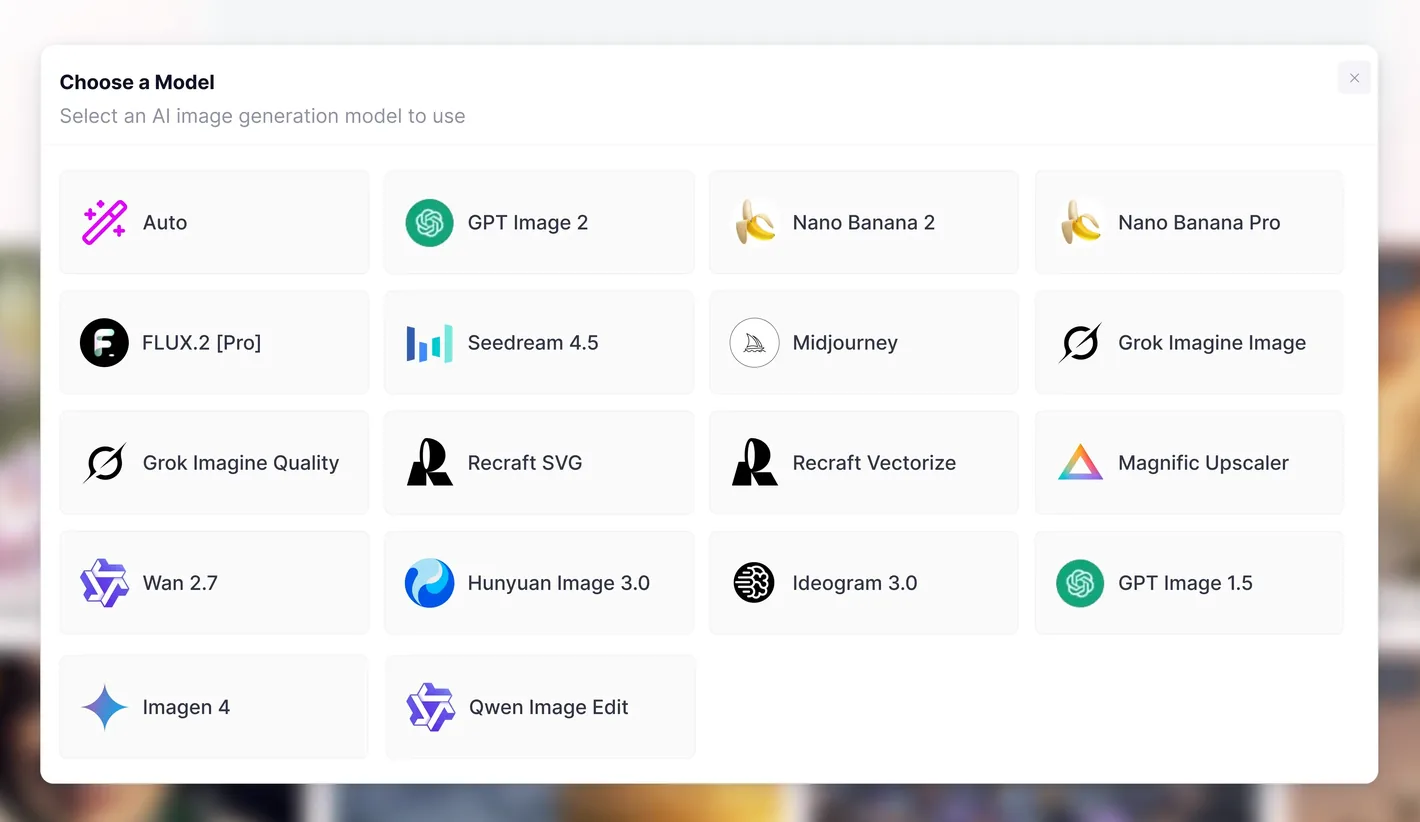Screen dimensions: 1420x822
Task: Select the Auto model label
Action: (165, 223)
